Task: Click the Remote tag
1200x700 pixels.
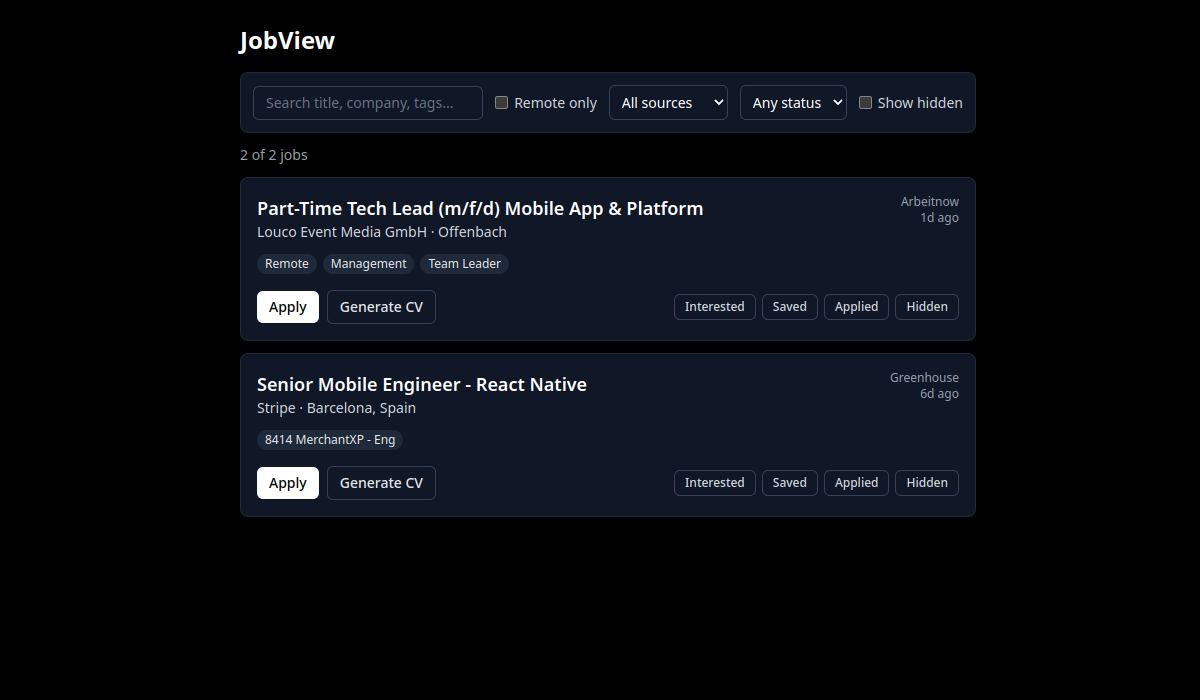Action: (287, 264)
